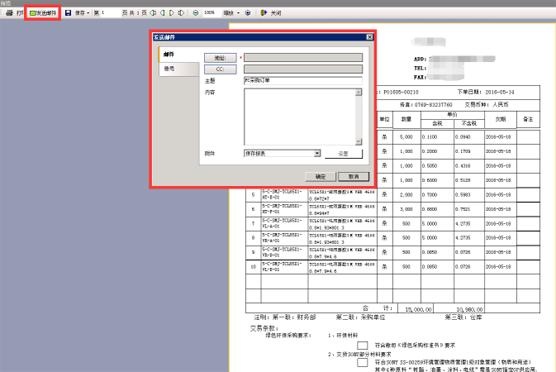Click the 主题 subject input field

[303, 80]
